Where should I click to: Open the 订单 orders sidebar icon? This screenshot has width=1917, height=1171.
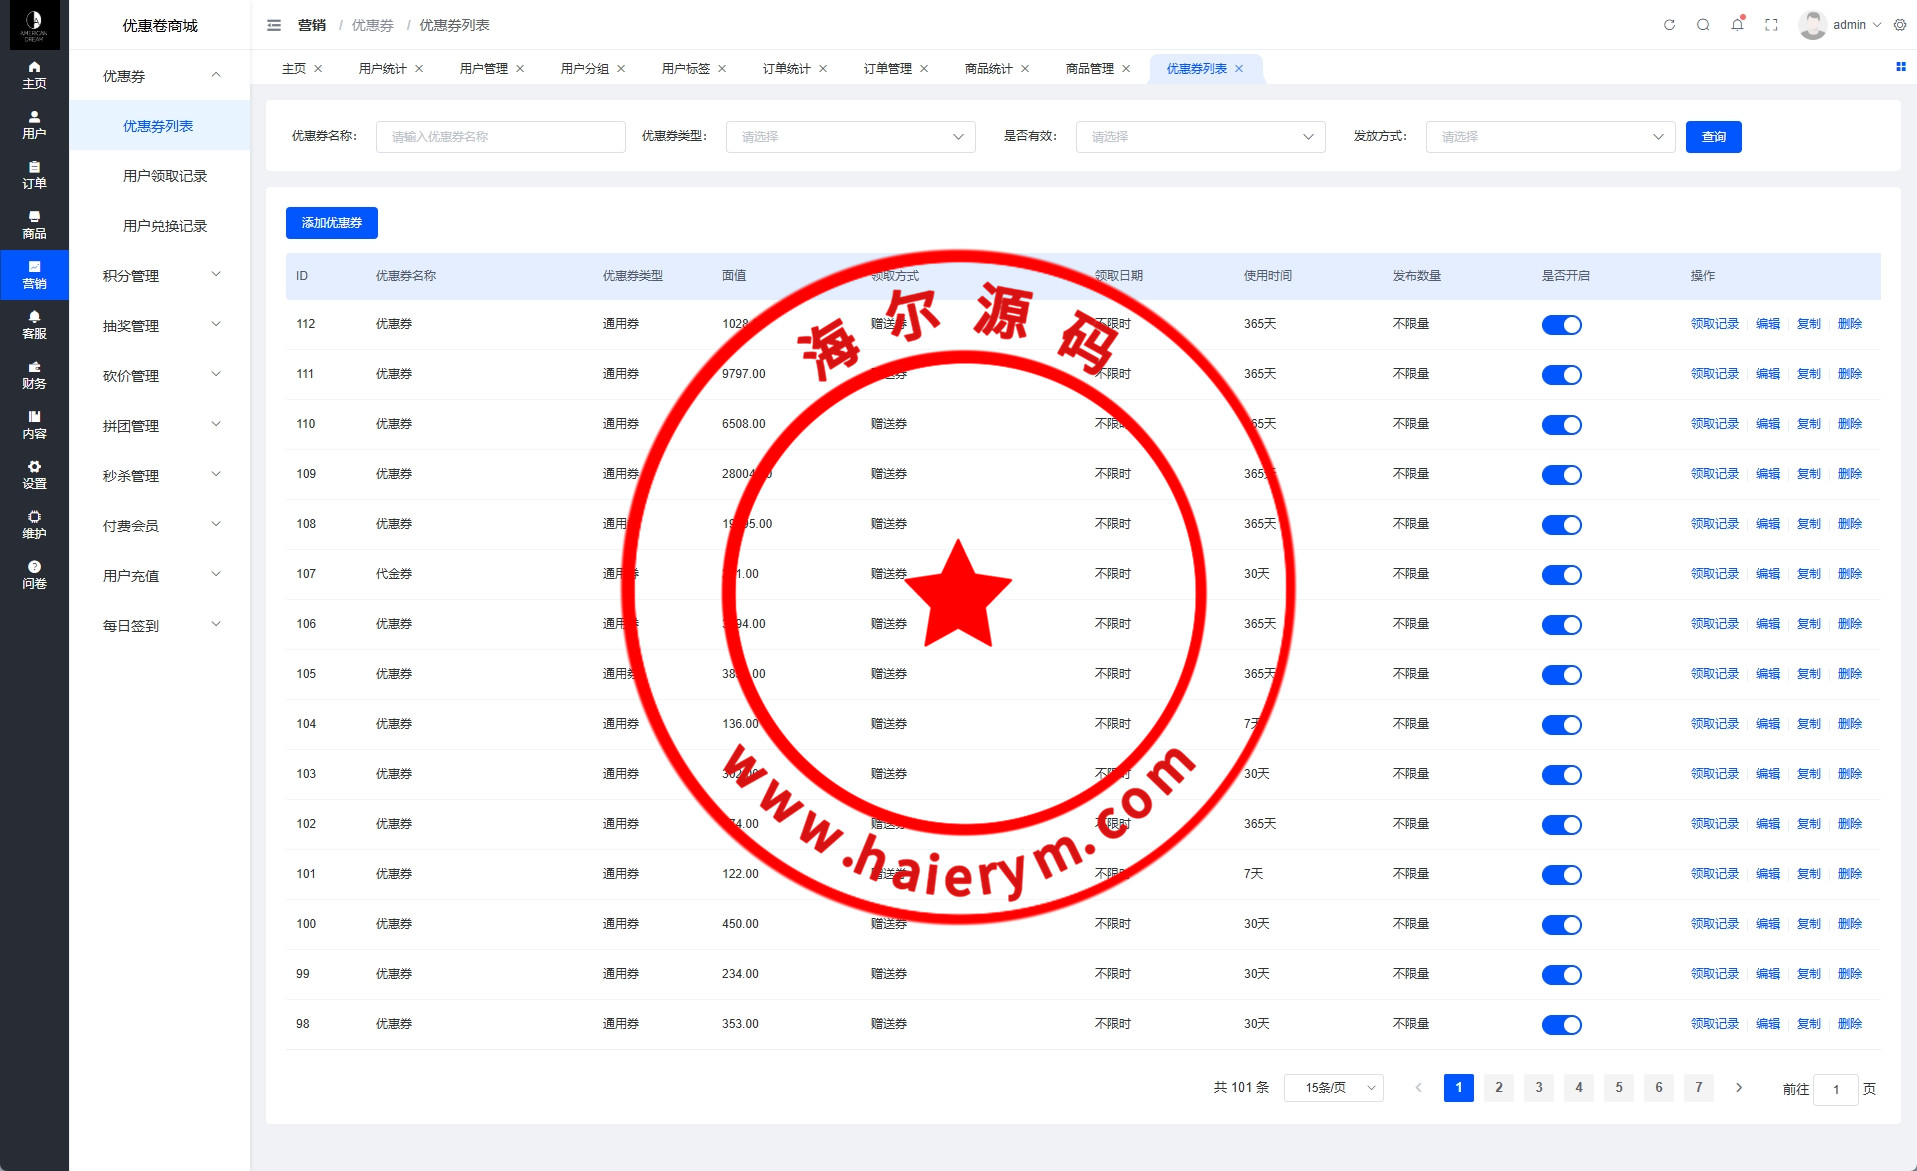click(34, 174)
